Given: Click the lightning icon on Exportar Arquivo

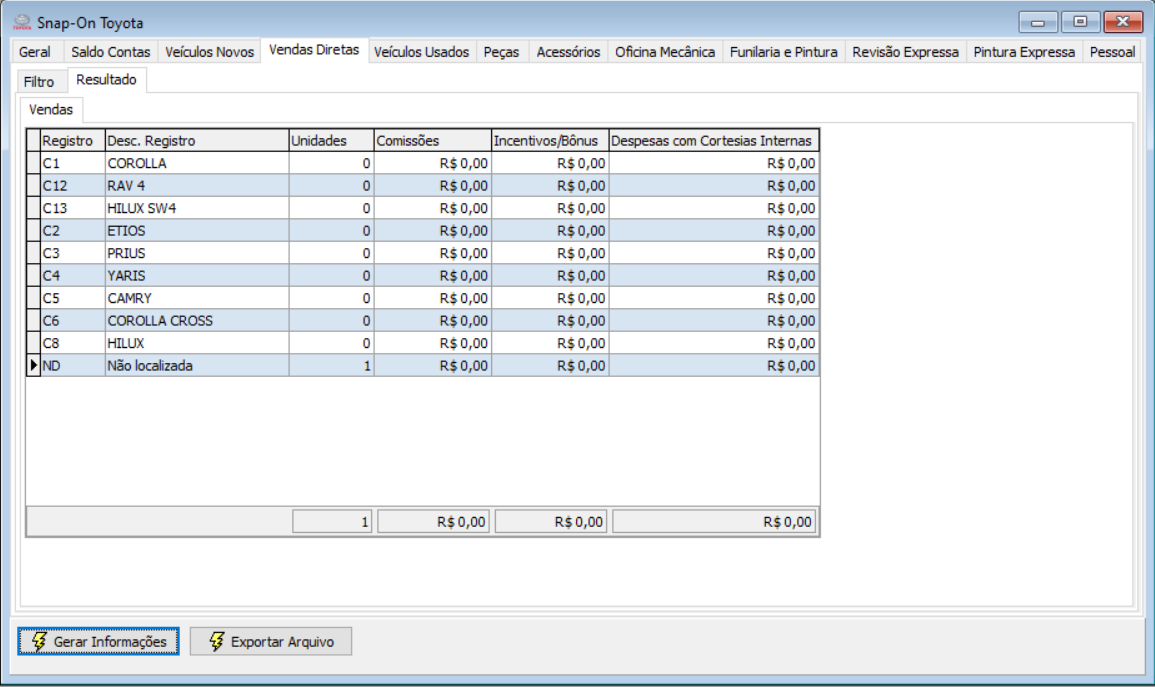Looking at the screenshot, I should tap(216, 641).
